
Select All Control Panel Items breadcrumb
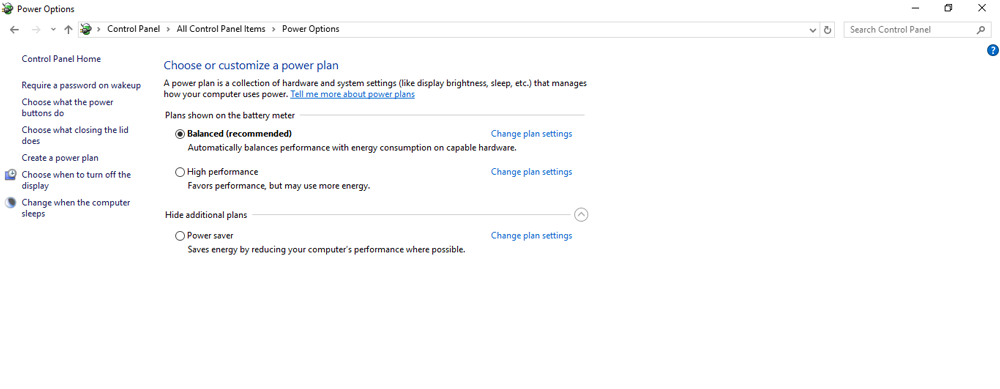pos(221,29)
